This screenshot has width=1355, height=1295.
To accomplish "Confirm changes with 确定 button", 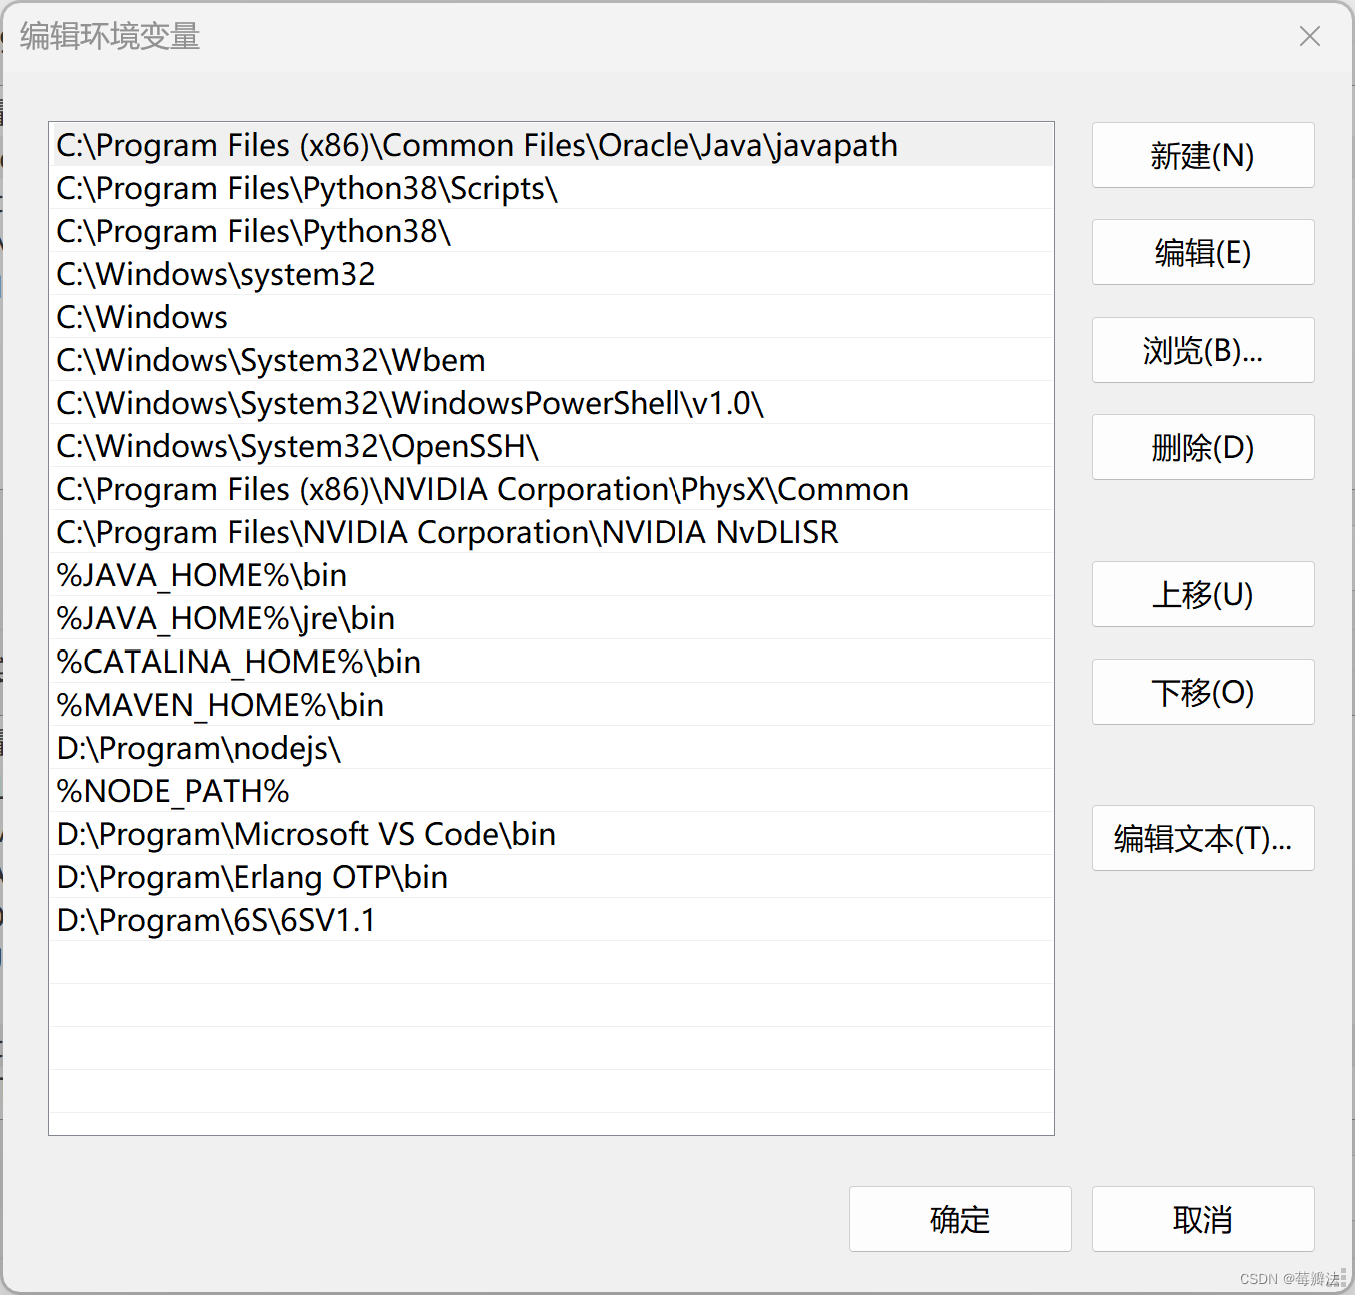I will [x=958, y=1219].
